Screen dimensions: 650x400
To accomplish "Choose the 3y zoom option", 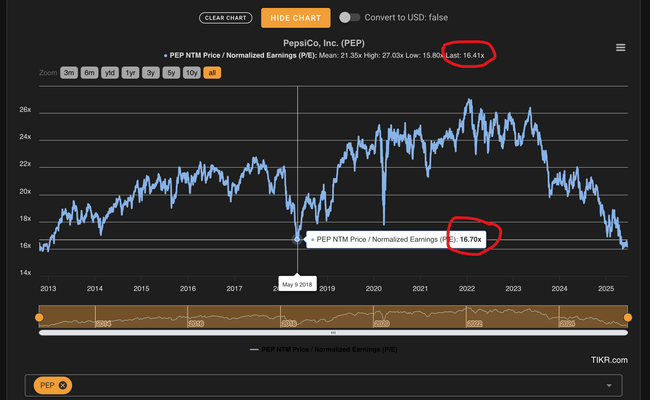I will [151, 73].
